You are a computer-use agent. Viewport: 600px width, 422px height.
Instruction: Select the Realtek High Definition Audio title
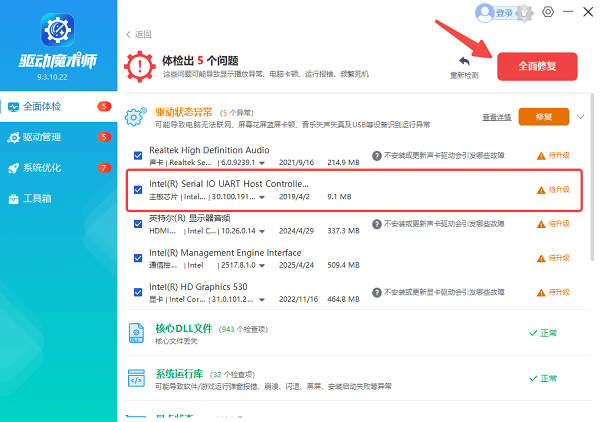209,150
